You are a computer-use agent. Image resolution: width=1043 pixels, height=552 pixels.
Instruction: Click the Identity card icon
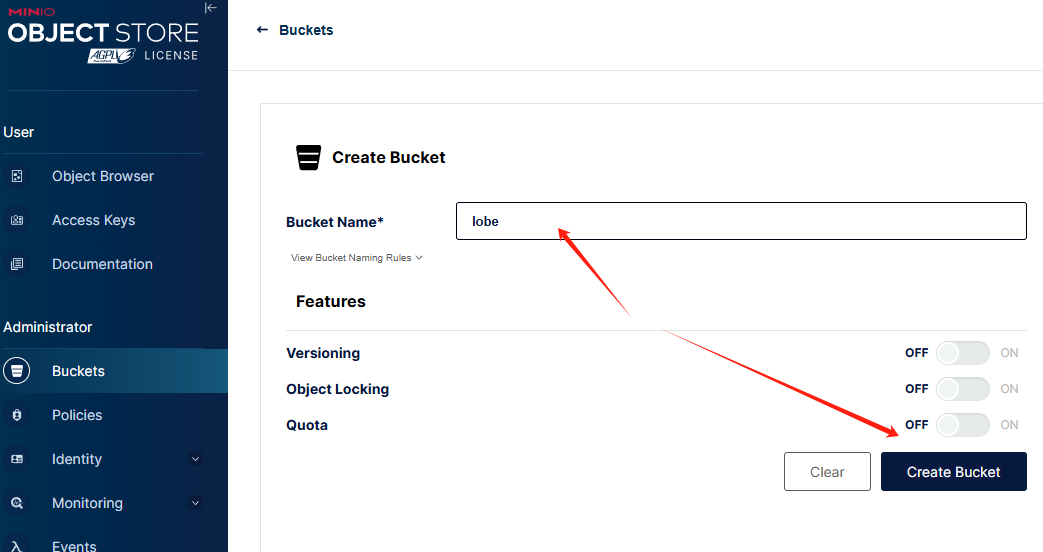pyautogui.click(x=17, y=459)
